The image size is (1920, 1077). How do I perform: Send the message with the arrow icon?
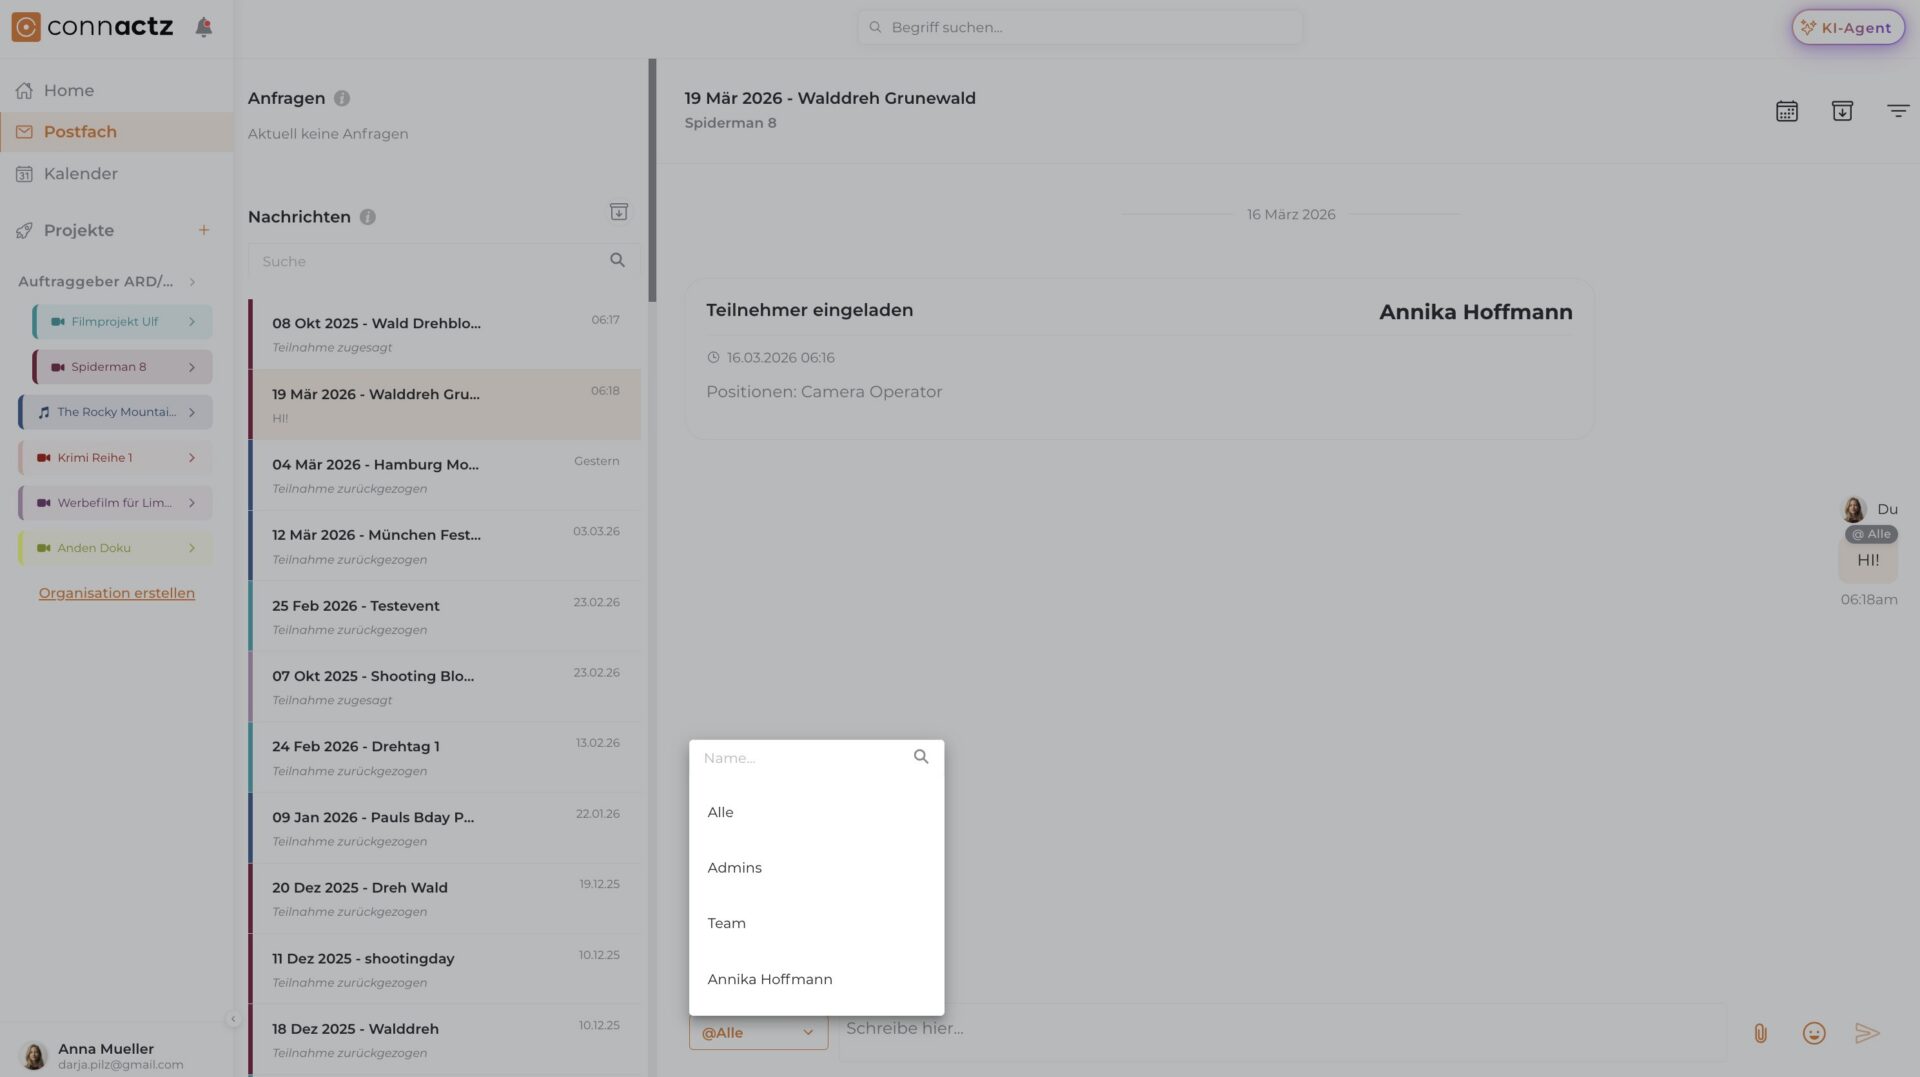click(1867, 1033)
